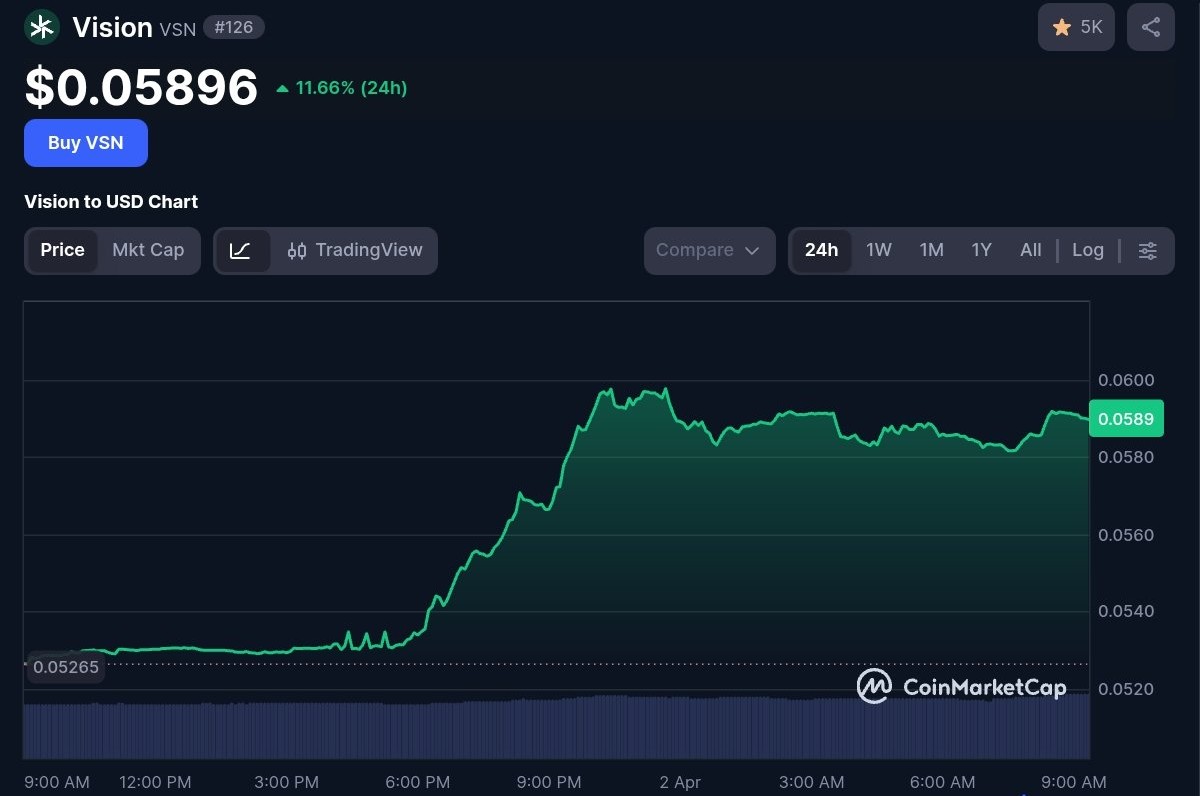The width and height of the screenshot is (1200, 796).
Task: Click the 0.05265 opening price label
Action: 66,667
